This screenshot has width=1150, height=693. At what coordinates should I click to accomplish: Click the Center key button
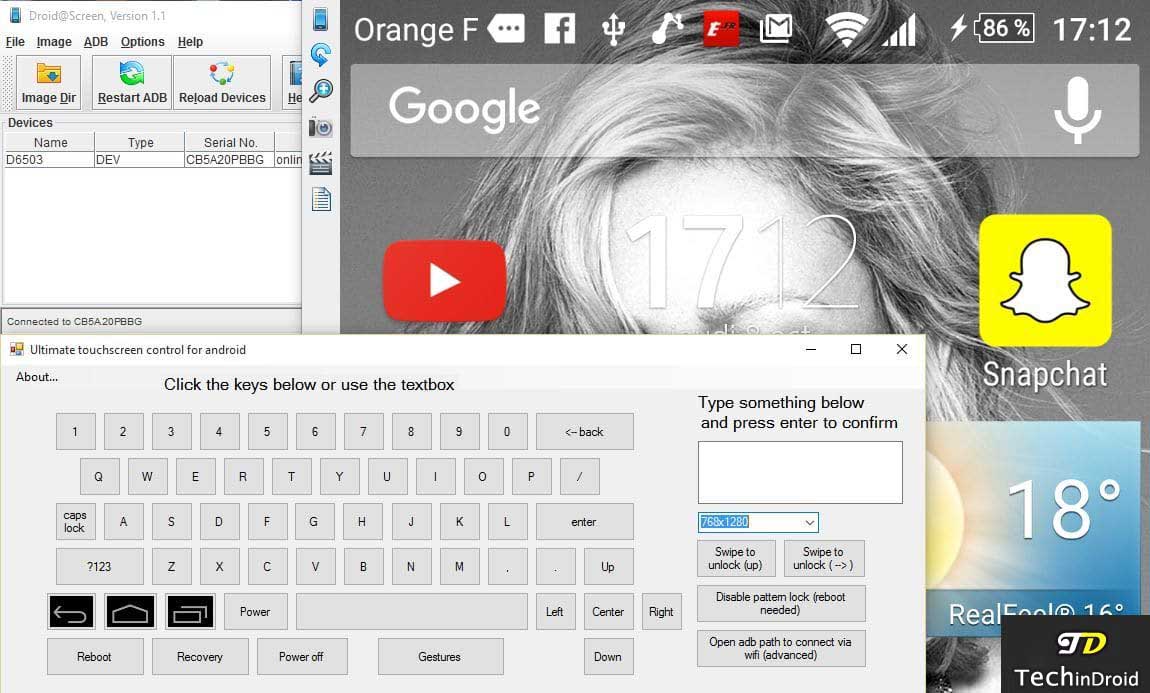(x=608, y=612)
